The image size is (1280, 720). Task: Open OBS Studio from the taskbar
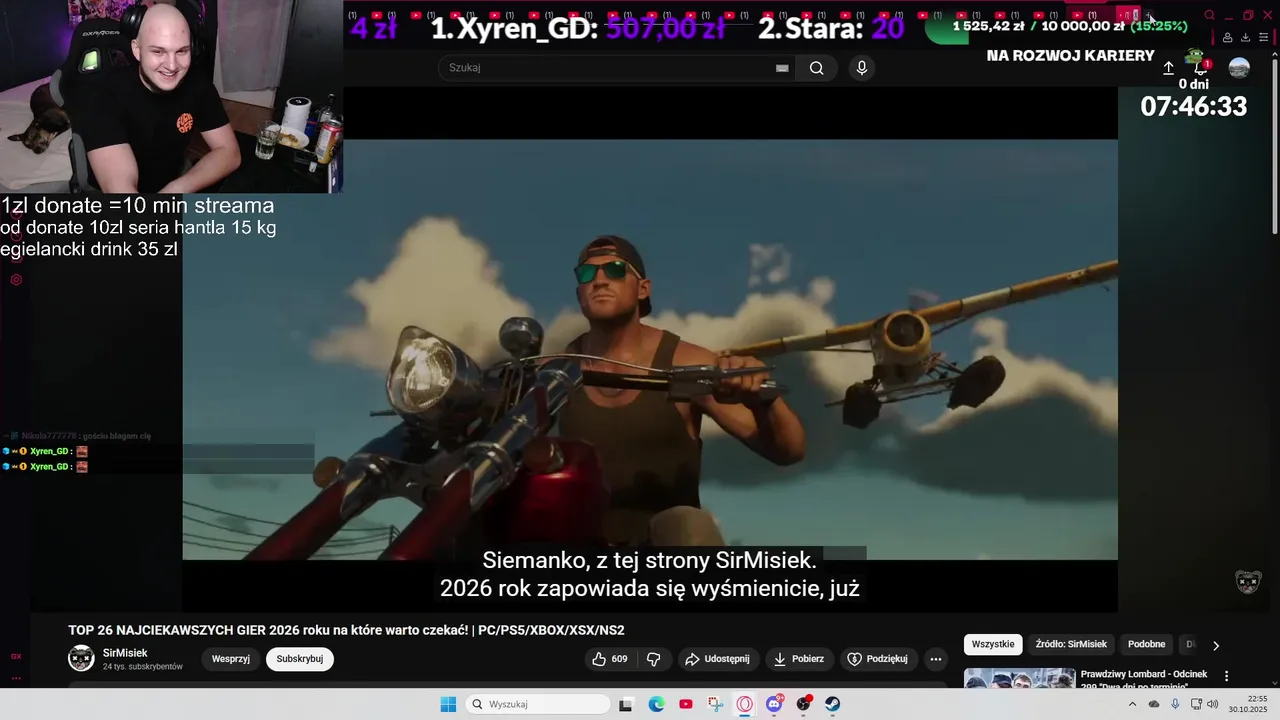click(x=803, y=704)
